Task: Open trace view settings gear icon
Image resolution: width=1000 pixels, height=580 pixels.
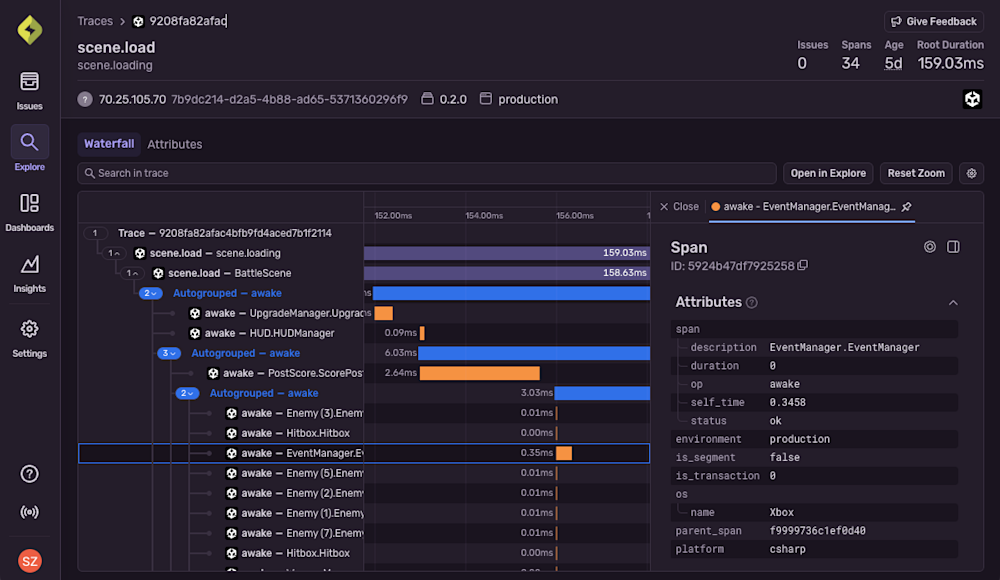Action: 970,173
